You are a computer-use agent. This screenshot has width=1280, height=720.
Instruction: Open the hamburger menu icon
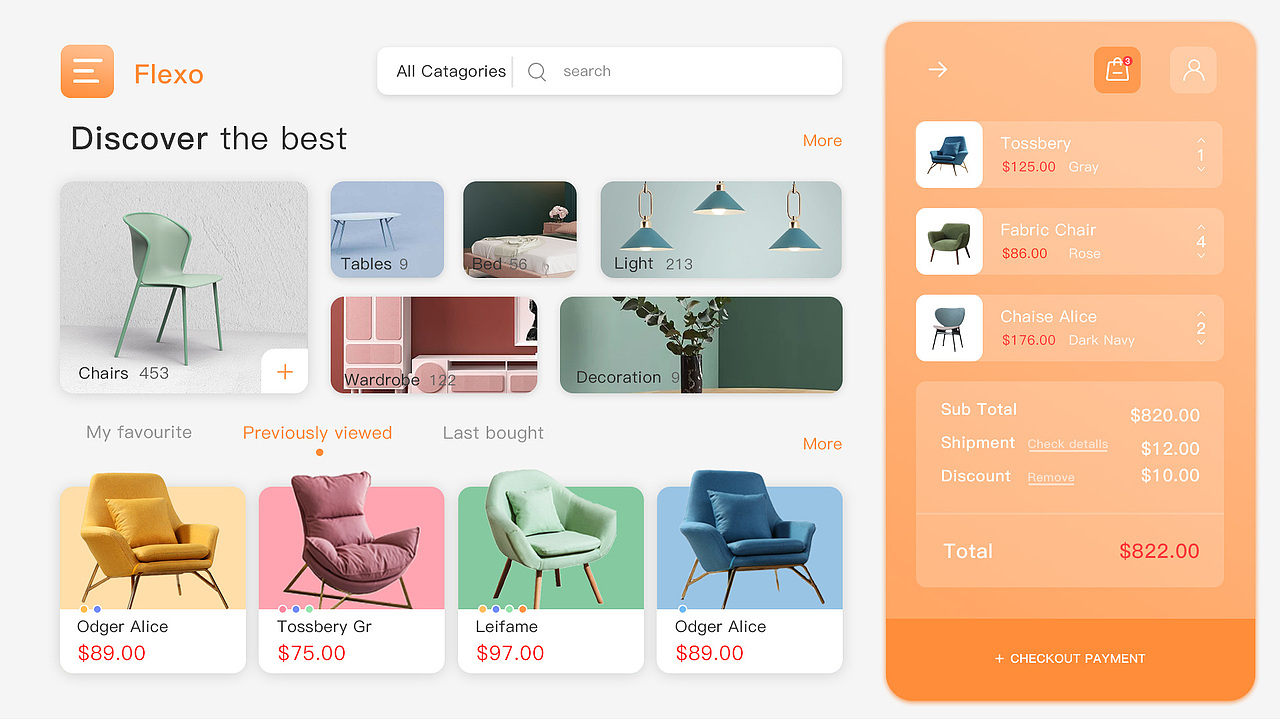pyautogui.click(x=87, y=71)
